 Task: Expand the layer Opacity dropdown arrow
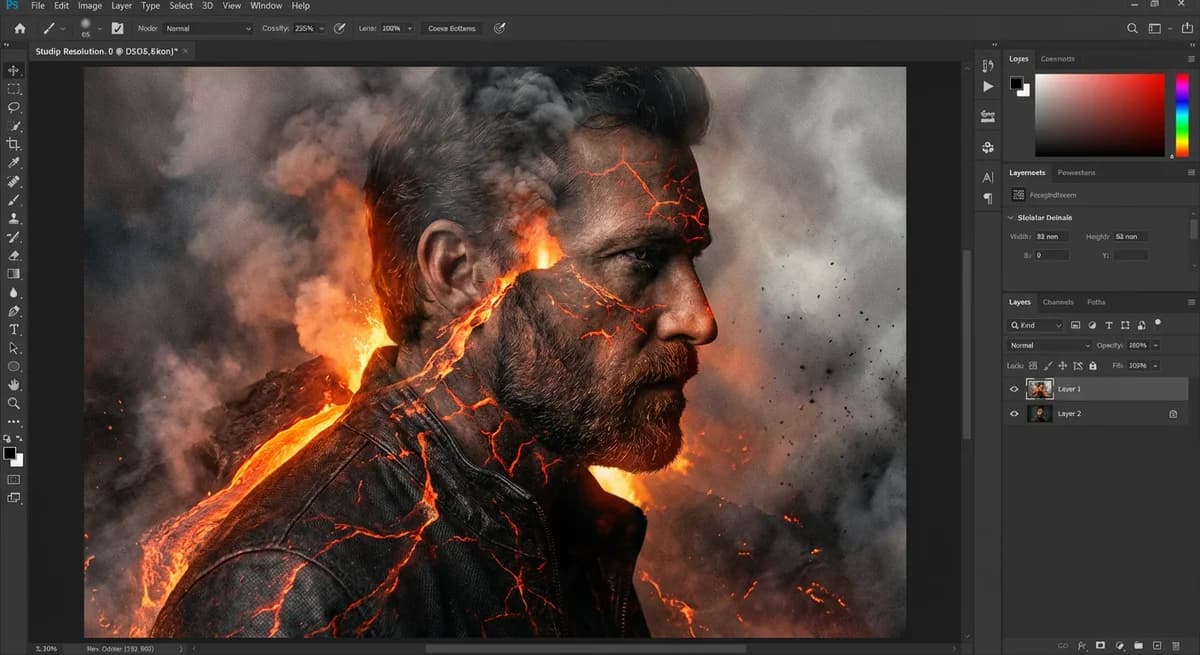pos(1155,345)
